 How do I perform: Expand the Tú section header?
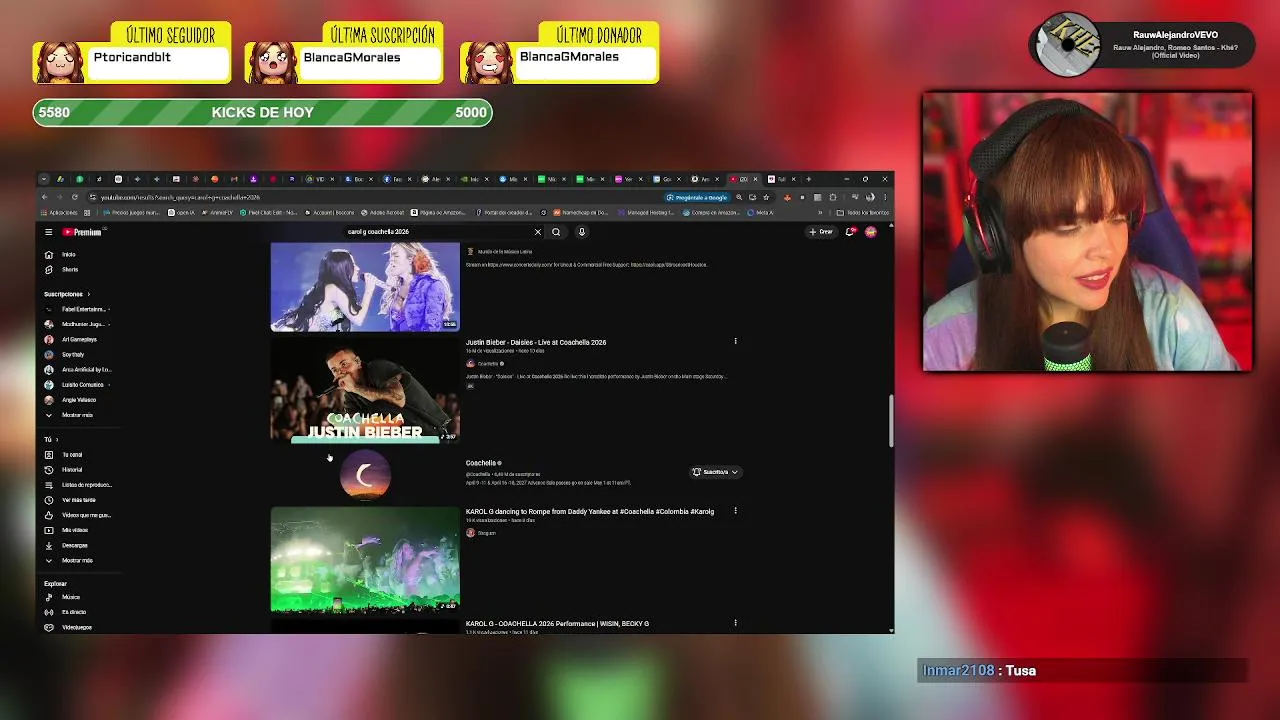pos(51,439)
